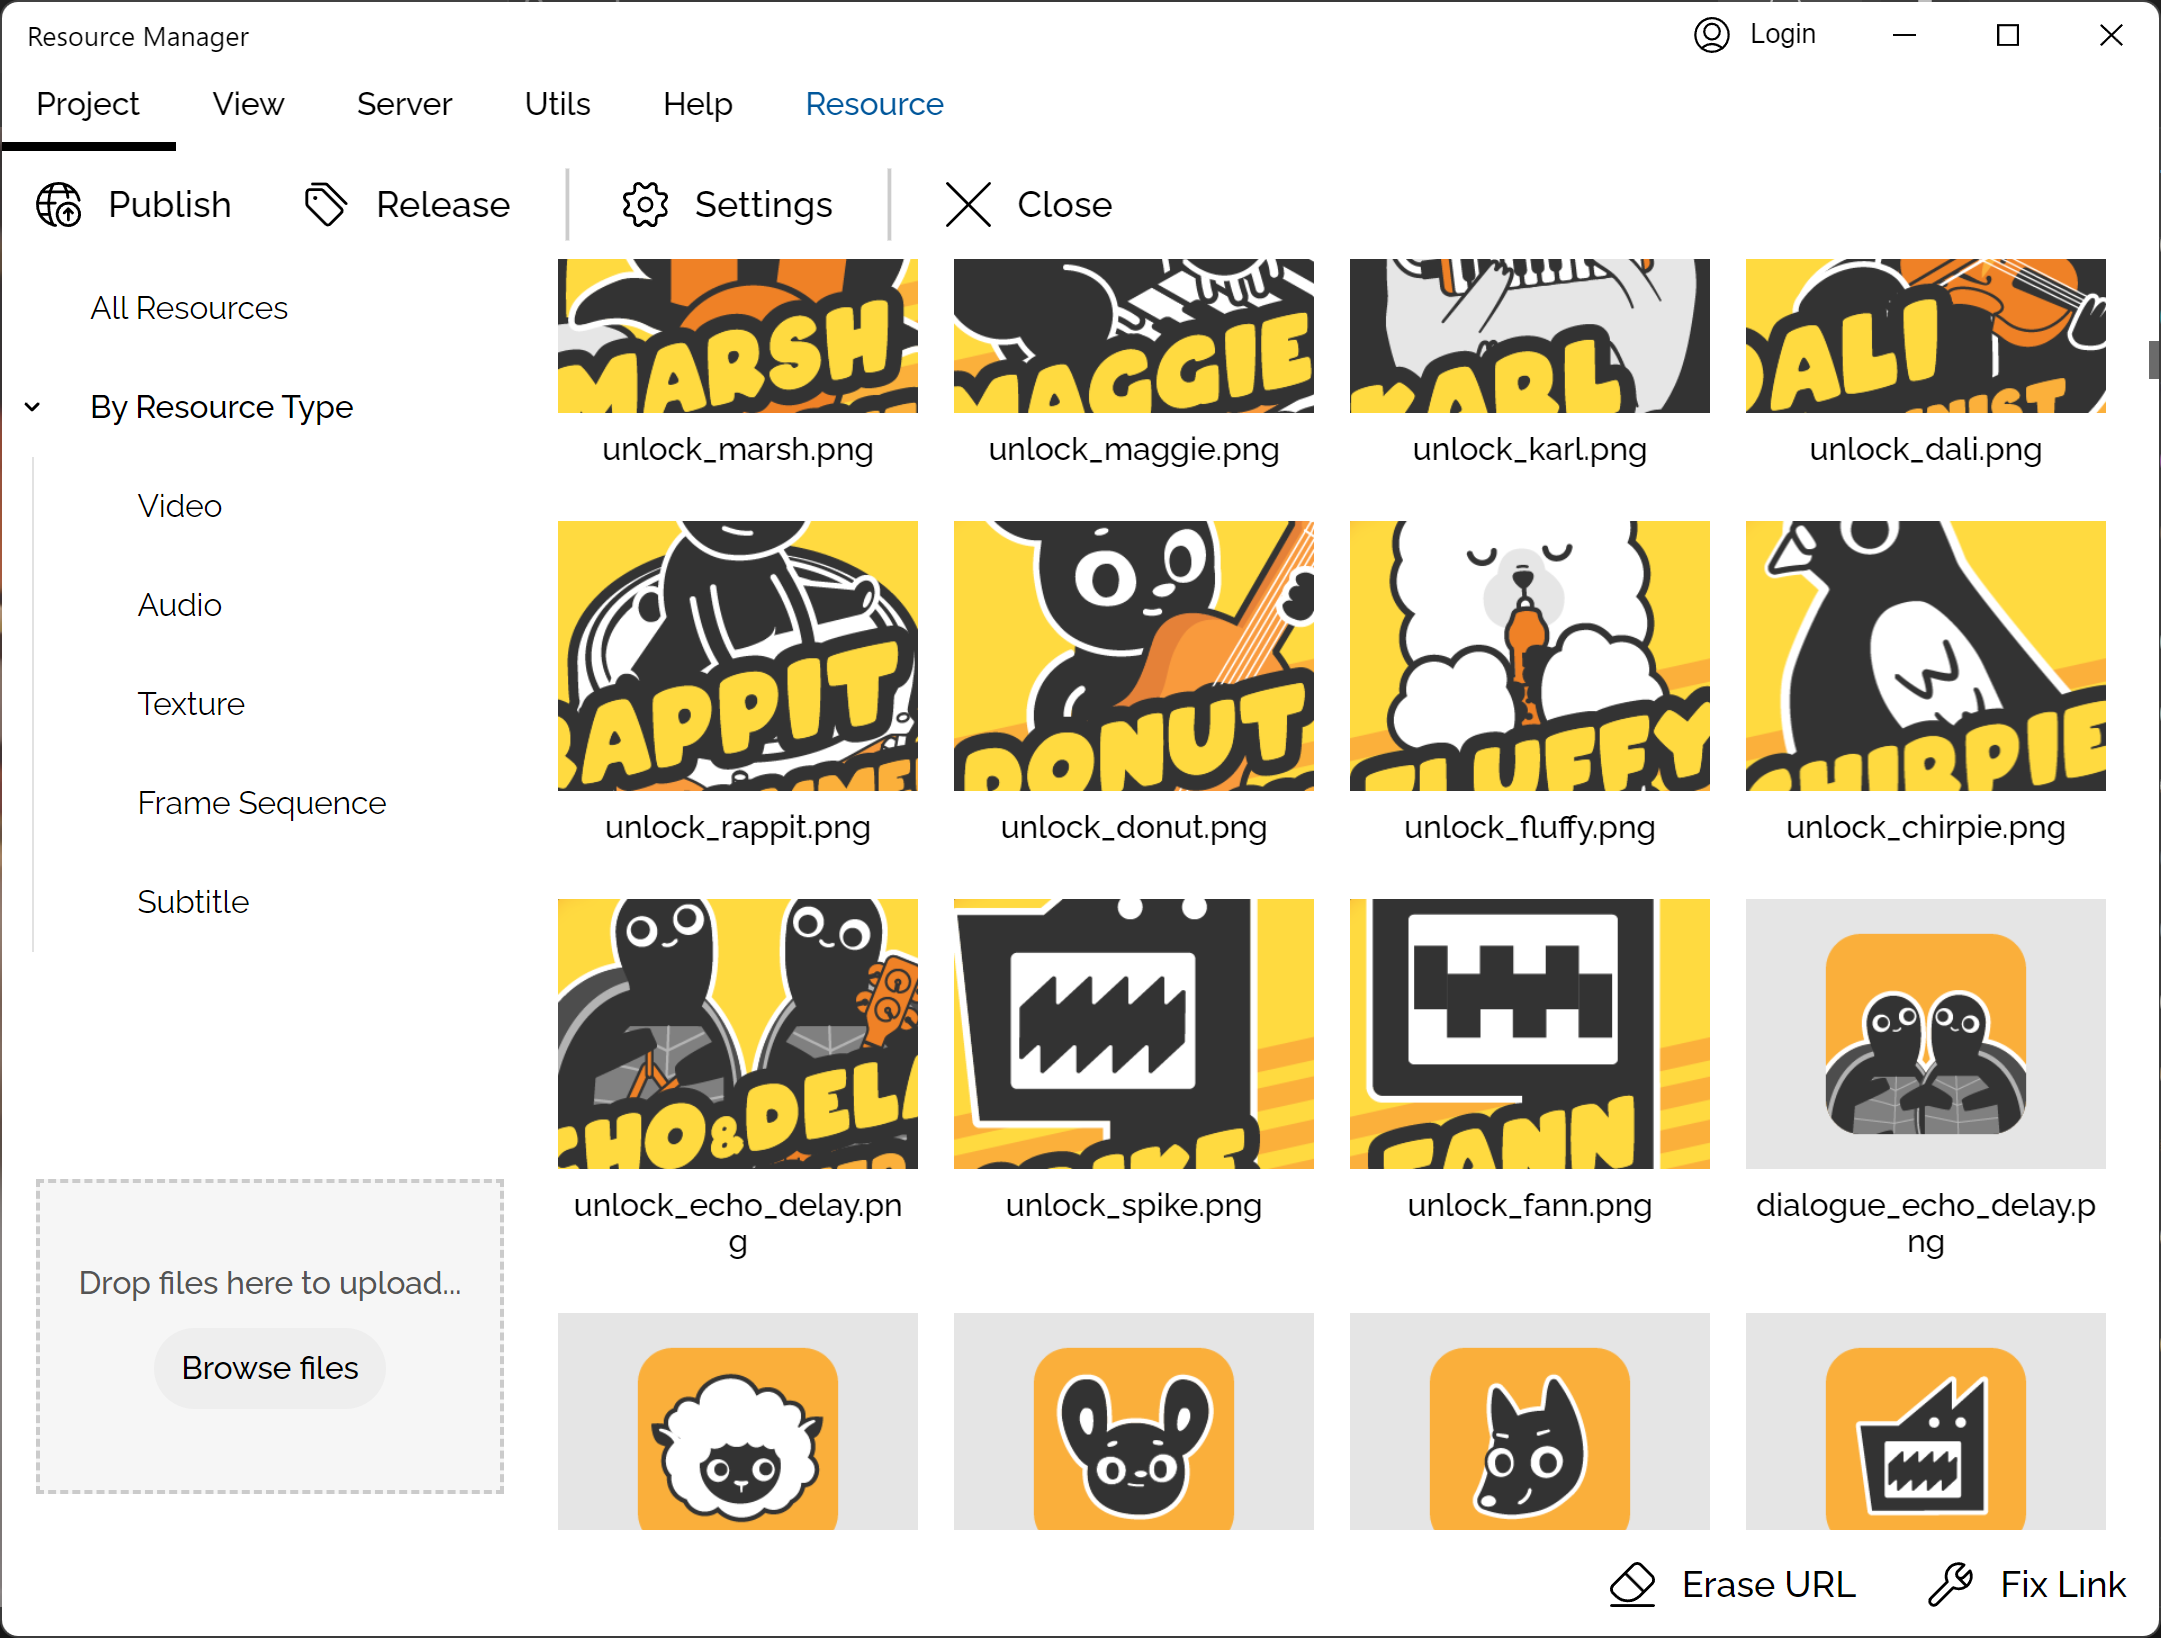The width and height of the screenshot is (2161, 1638).
Task: Select the unlock_donut.png thumbnail
Action: tap(1134, 656)
